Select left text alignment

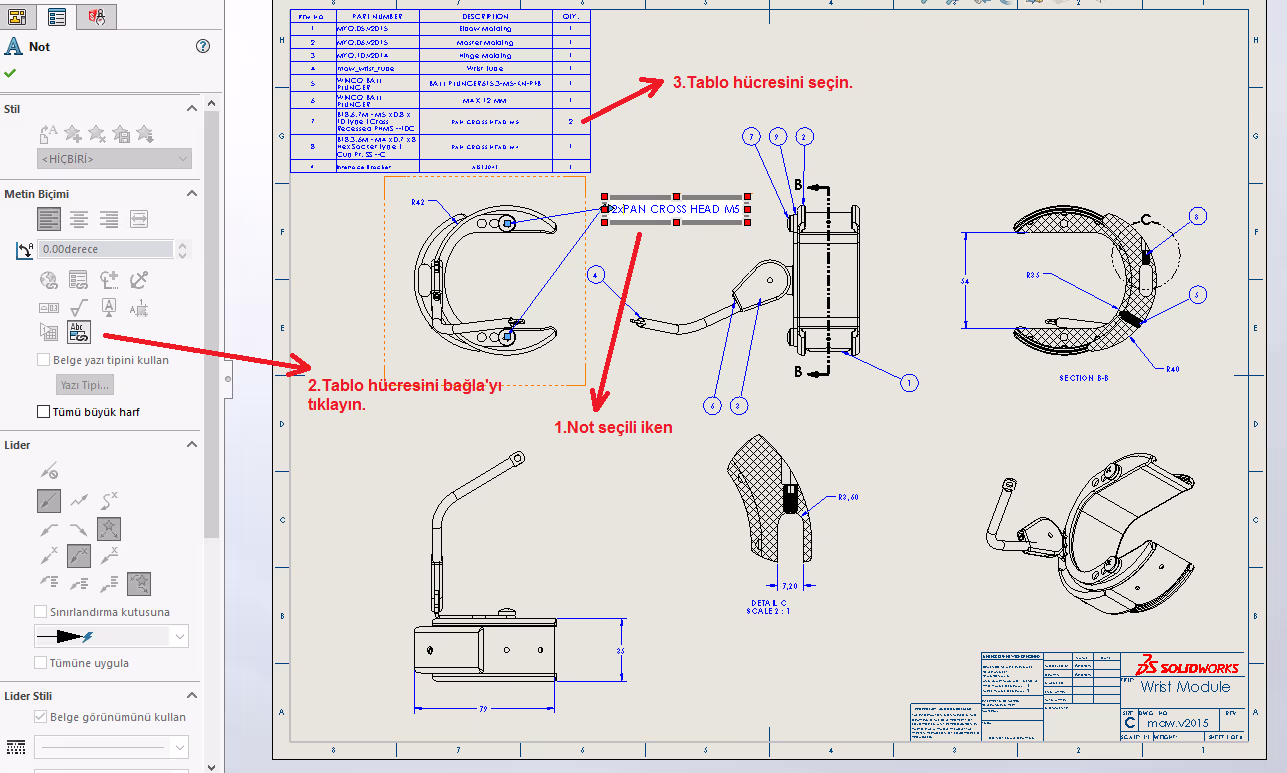[x=48, y=219]
